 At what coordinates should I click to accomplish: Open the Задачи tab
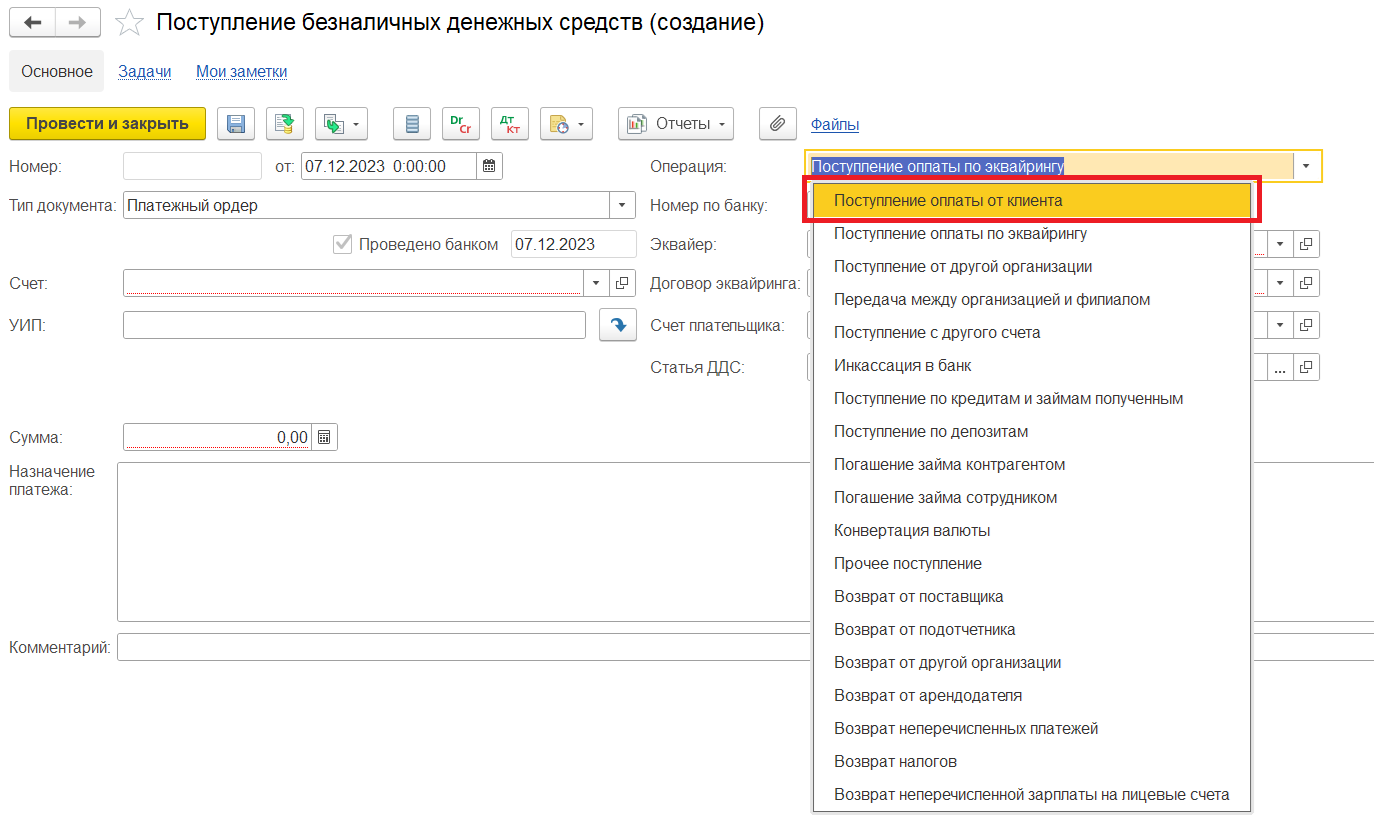tap(145, 71)
